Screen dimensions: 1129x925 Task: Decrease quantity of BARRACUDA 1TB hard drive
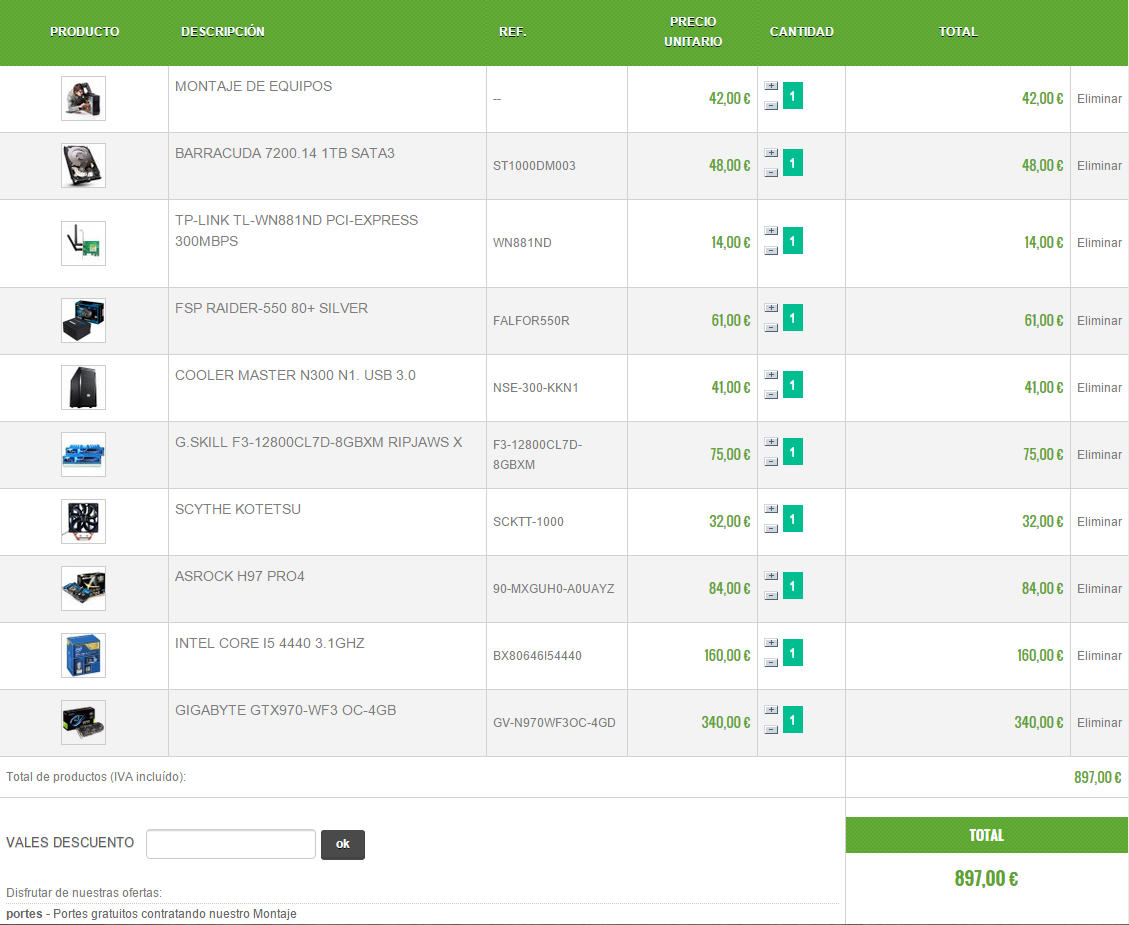(771, 173)
